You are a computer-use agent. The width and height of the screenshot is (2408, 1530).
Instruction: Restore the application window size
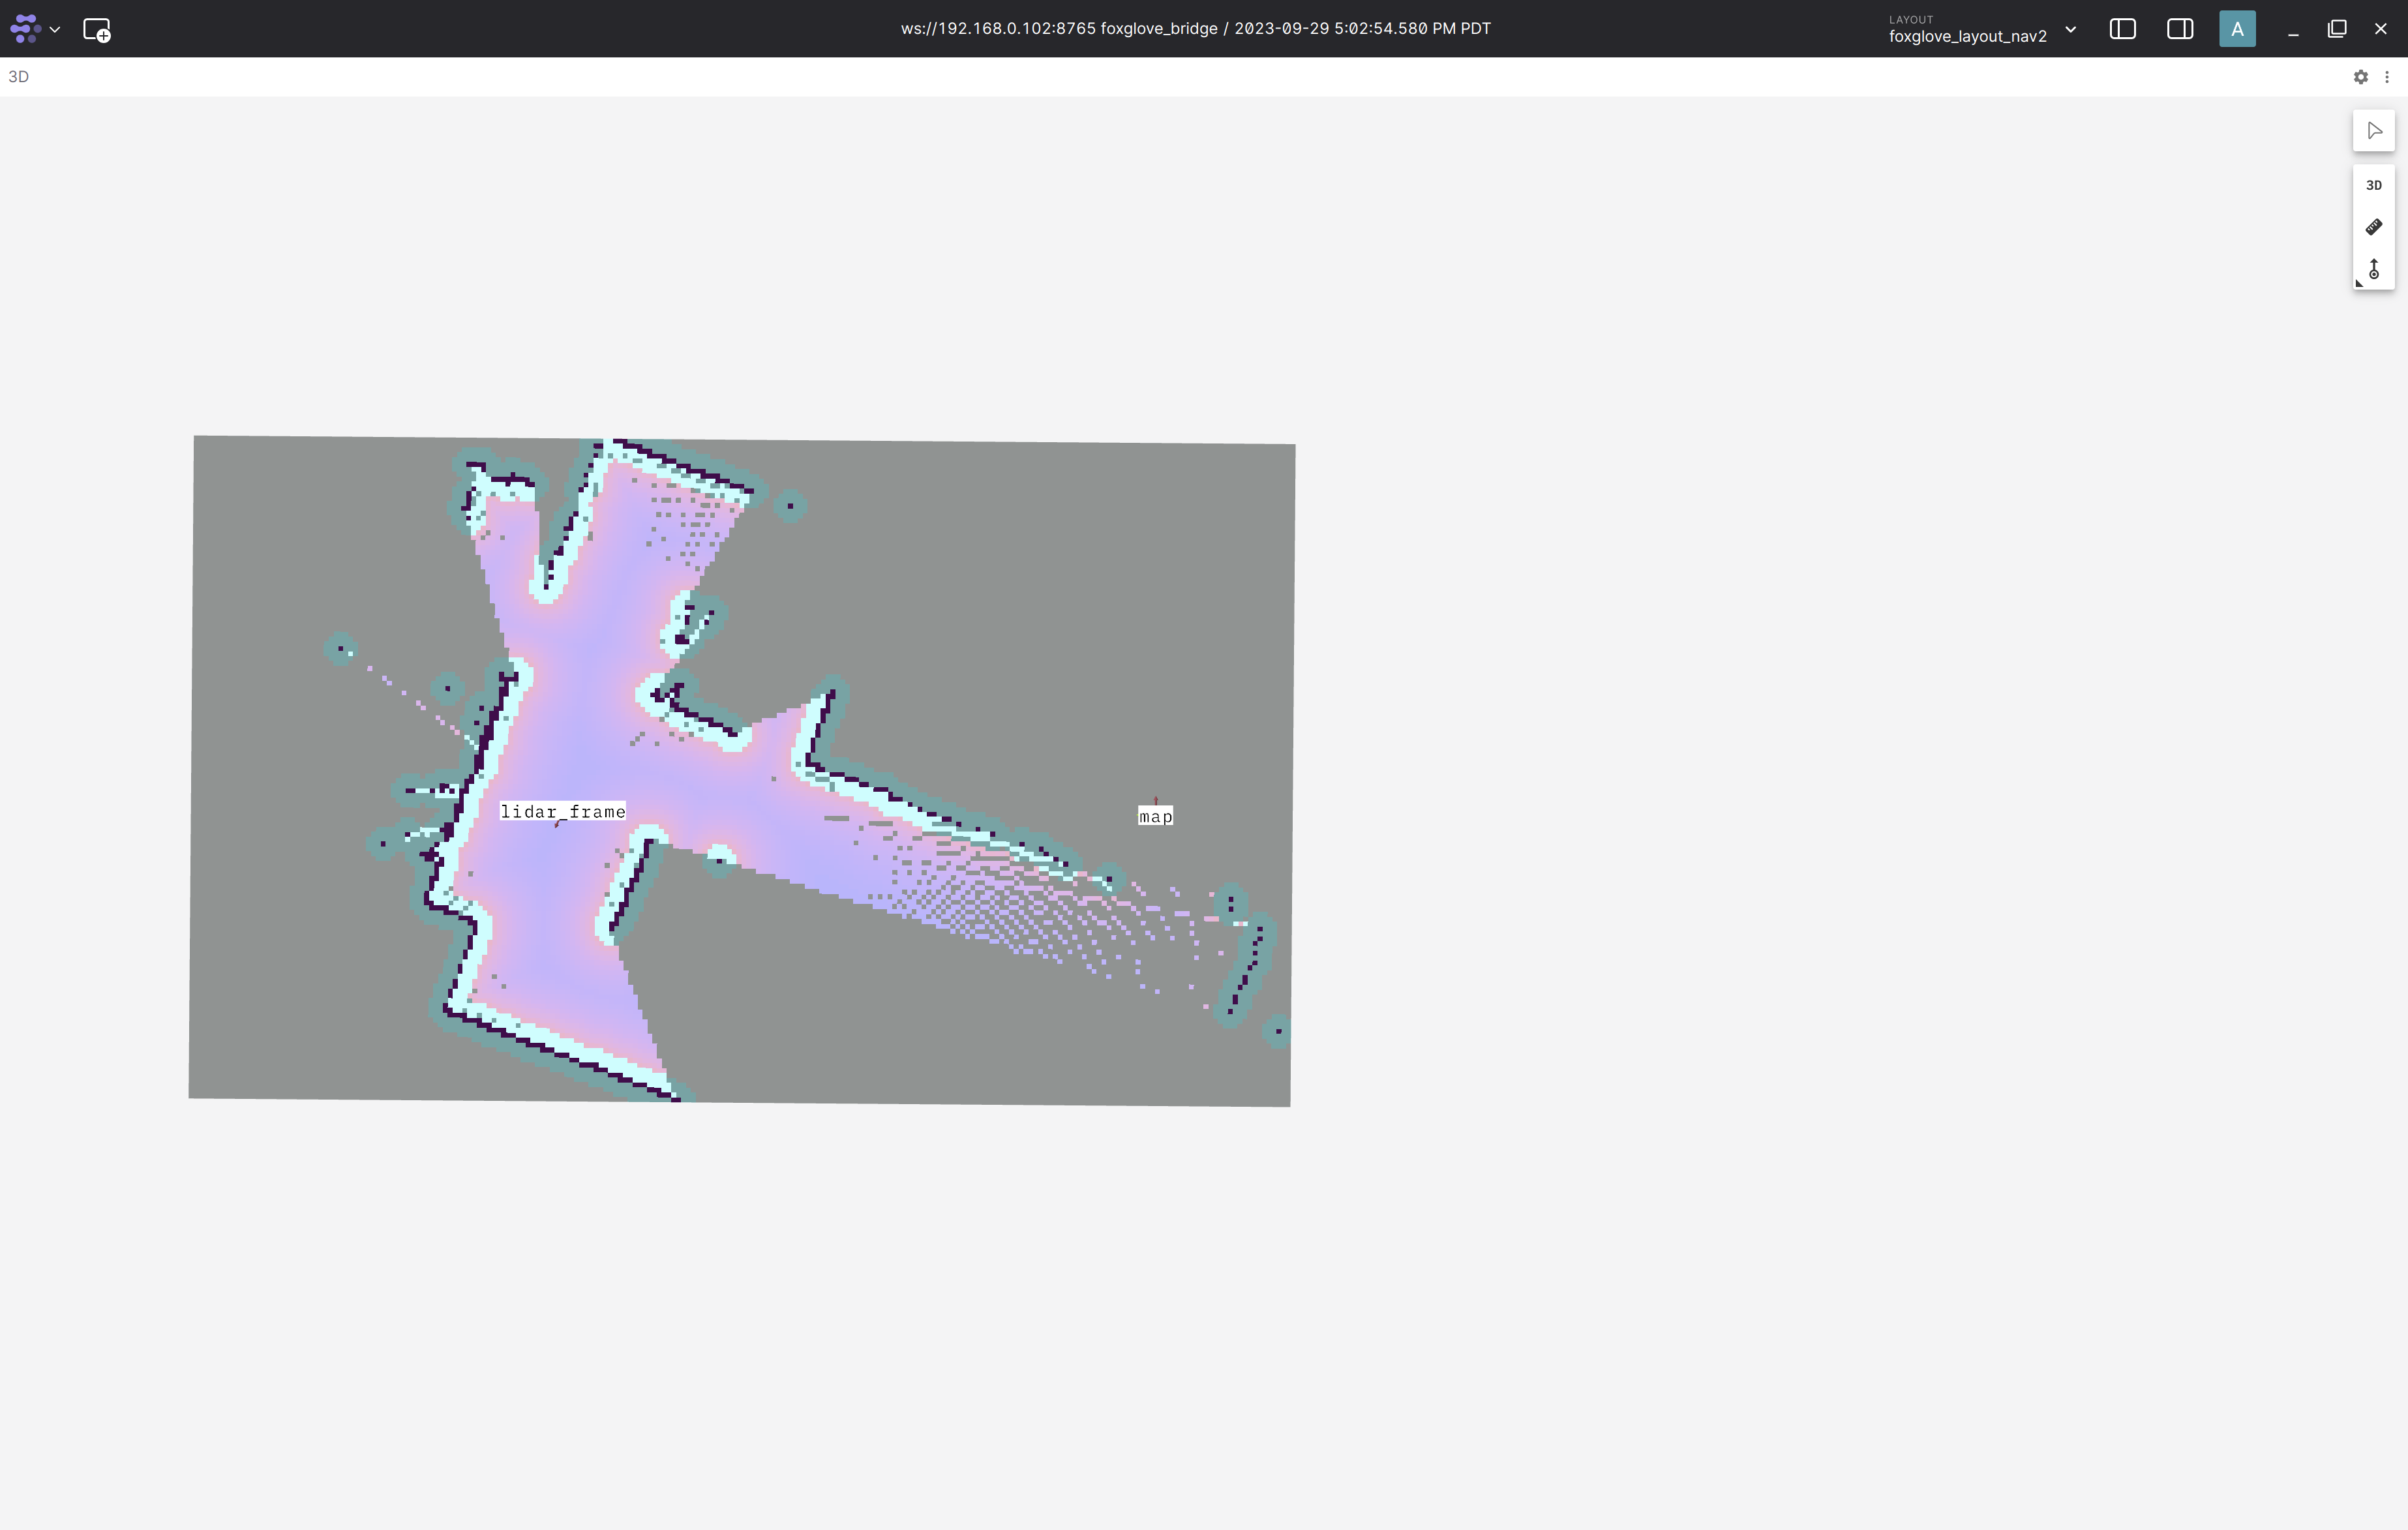2337,29
